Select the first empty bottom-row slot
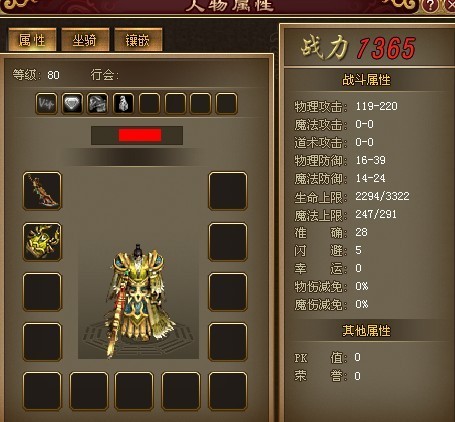Viewport: 455px width, 422px height. click(x=42, y=391)
